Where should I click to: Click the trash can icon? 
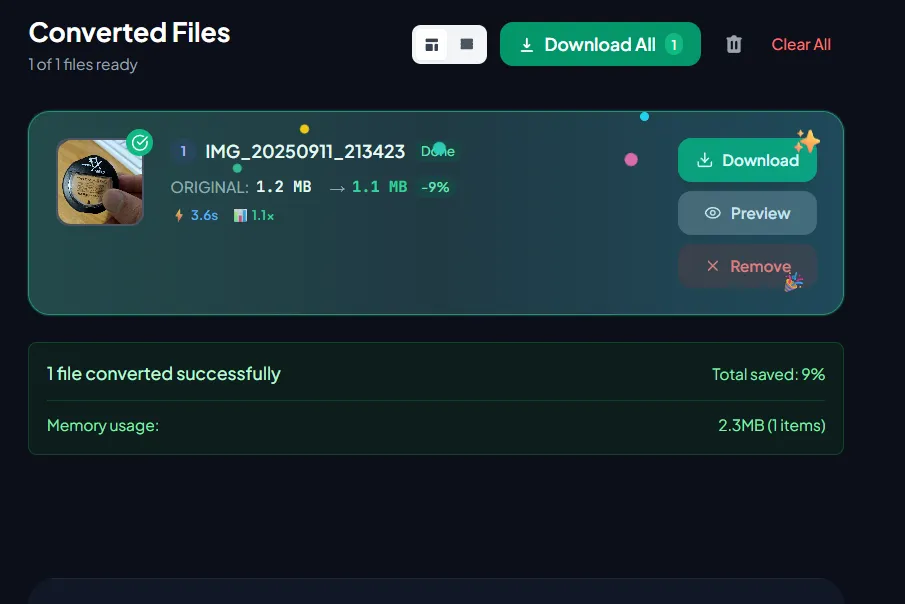[x=733, y=44]
